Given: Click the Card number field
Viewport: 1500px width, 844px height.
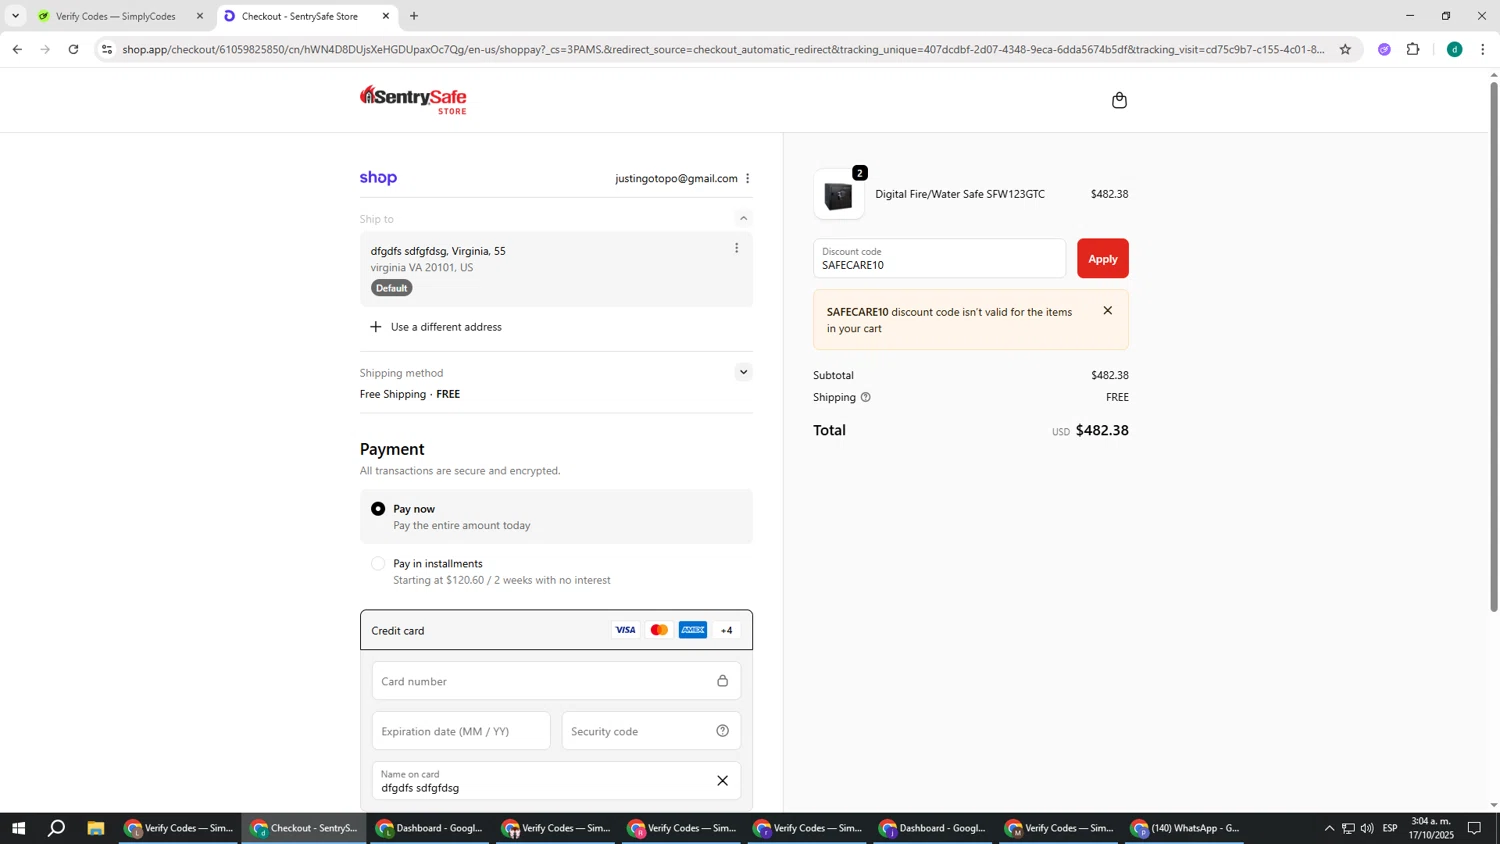Looking at the screenshot, I should pos(556,681).
